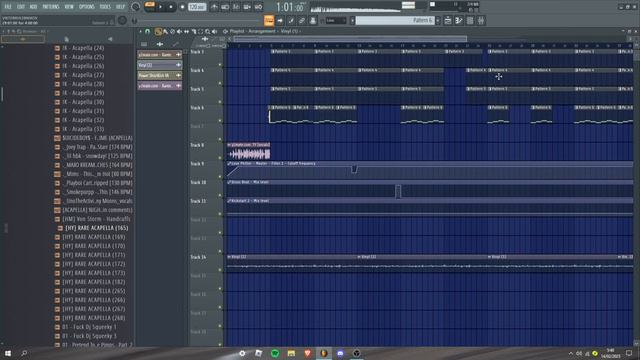The height and width of the screenshot is (360, 640).
Task: Select the playlist Mute tool
Action: tap(179, 31)
